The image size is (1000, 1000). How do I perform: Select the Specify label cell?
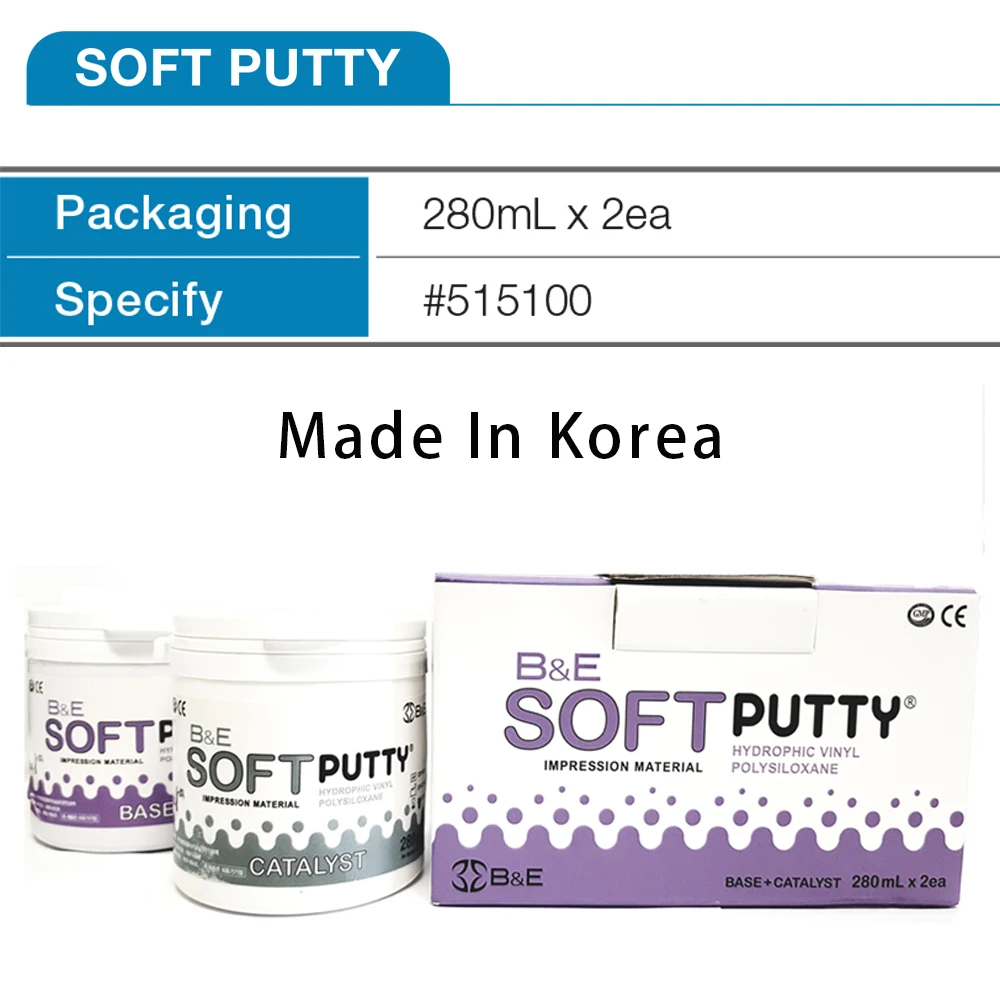coord(184,298)
